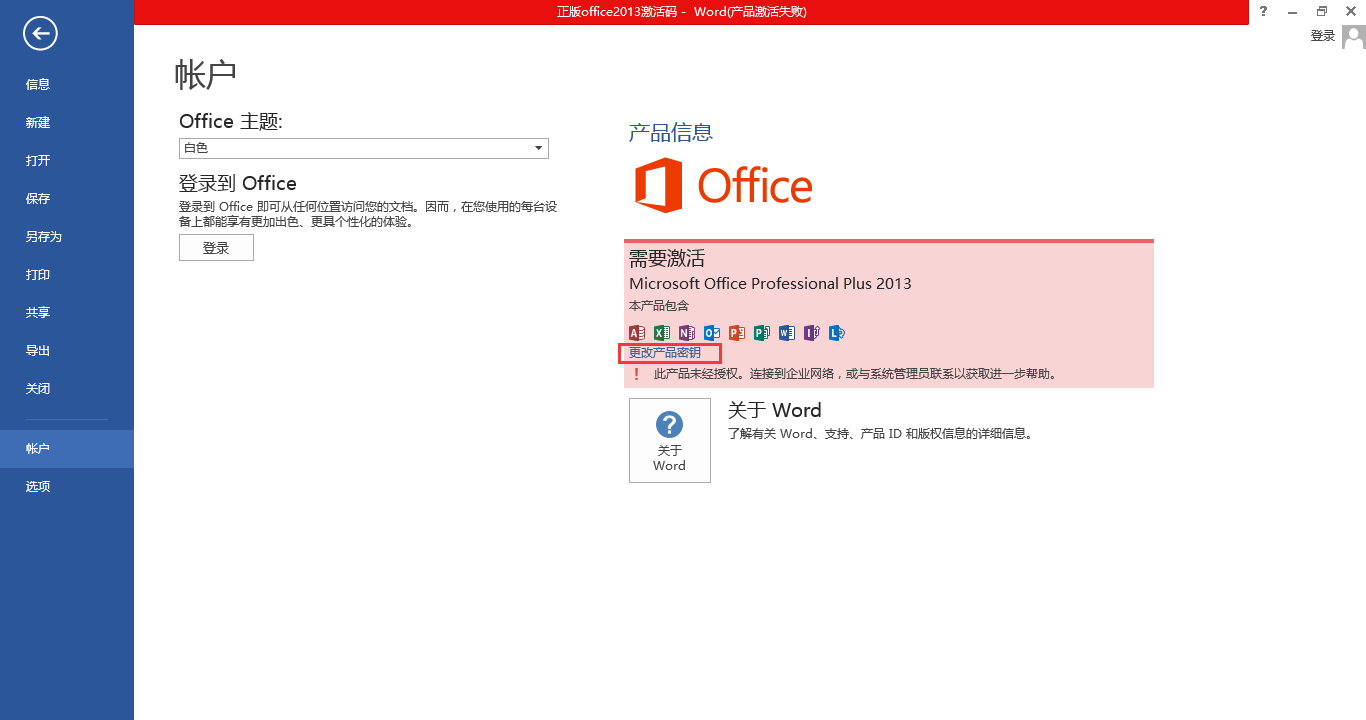
Task: Click the Publisher application icon
Action: 761,333
